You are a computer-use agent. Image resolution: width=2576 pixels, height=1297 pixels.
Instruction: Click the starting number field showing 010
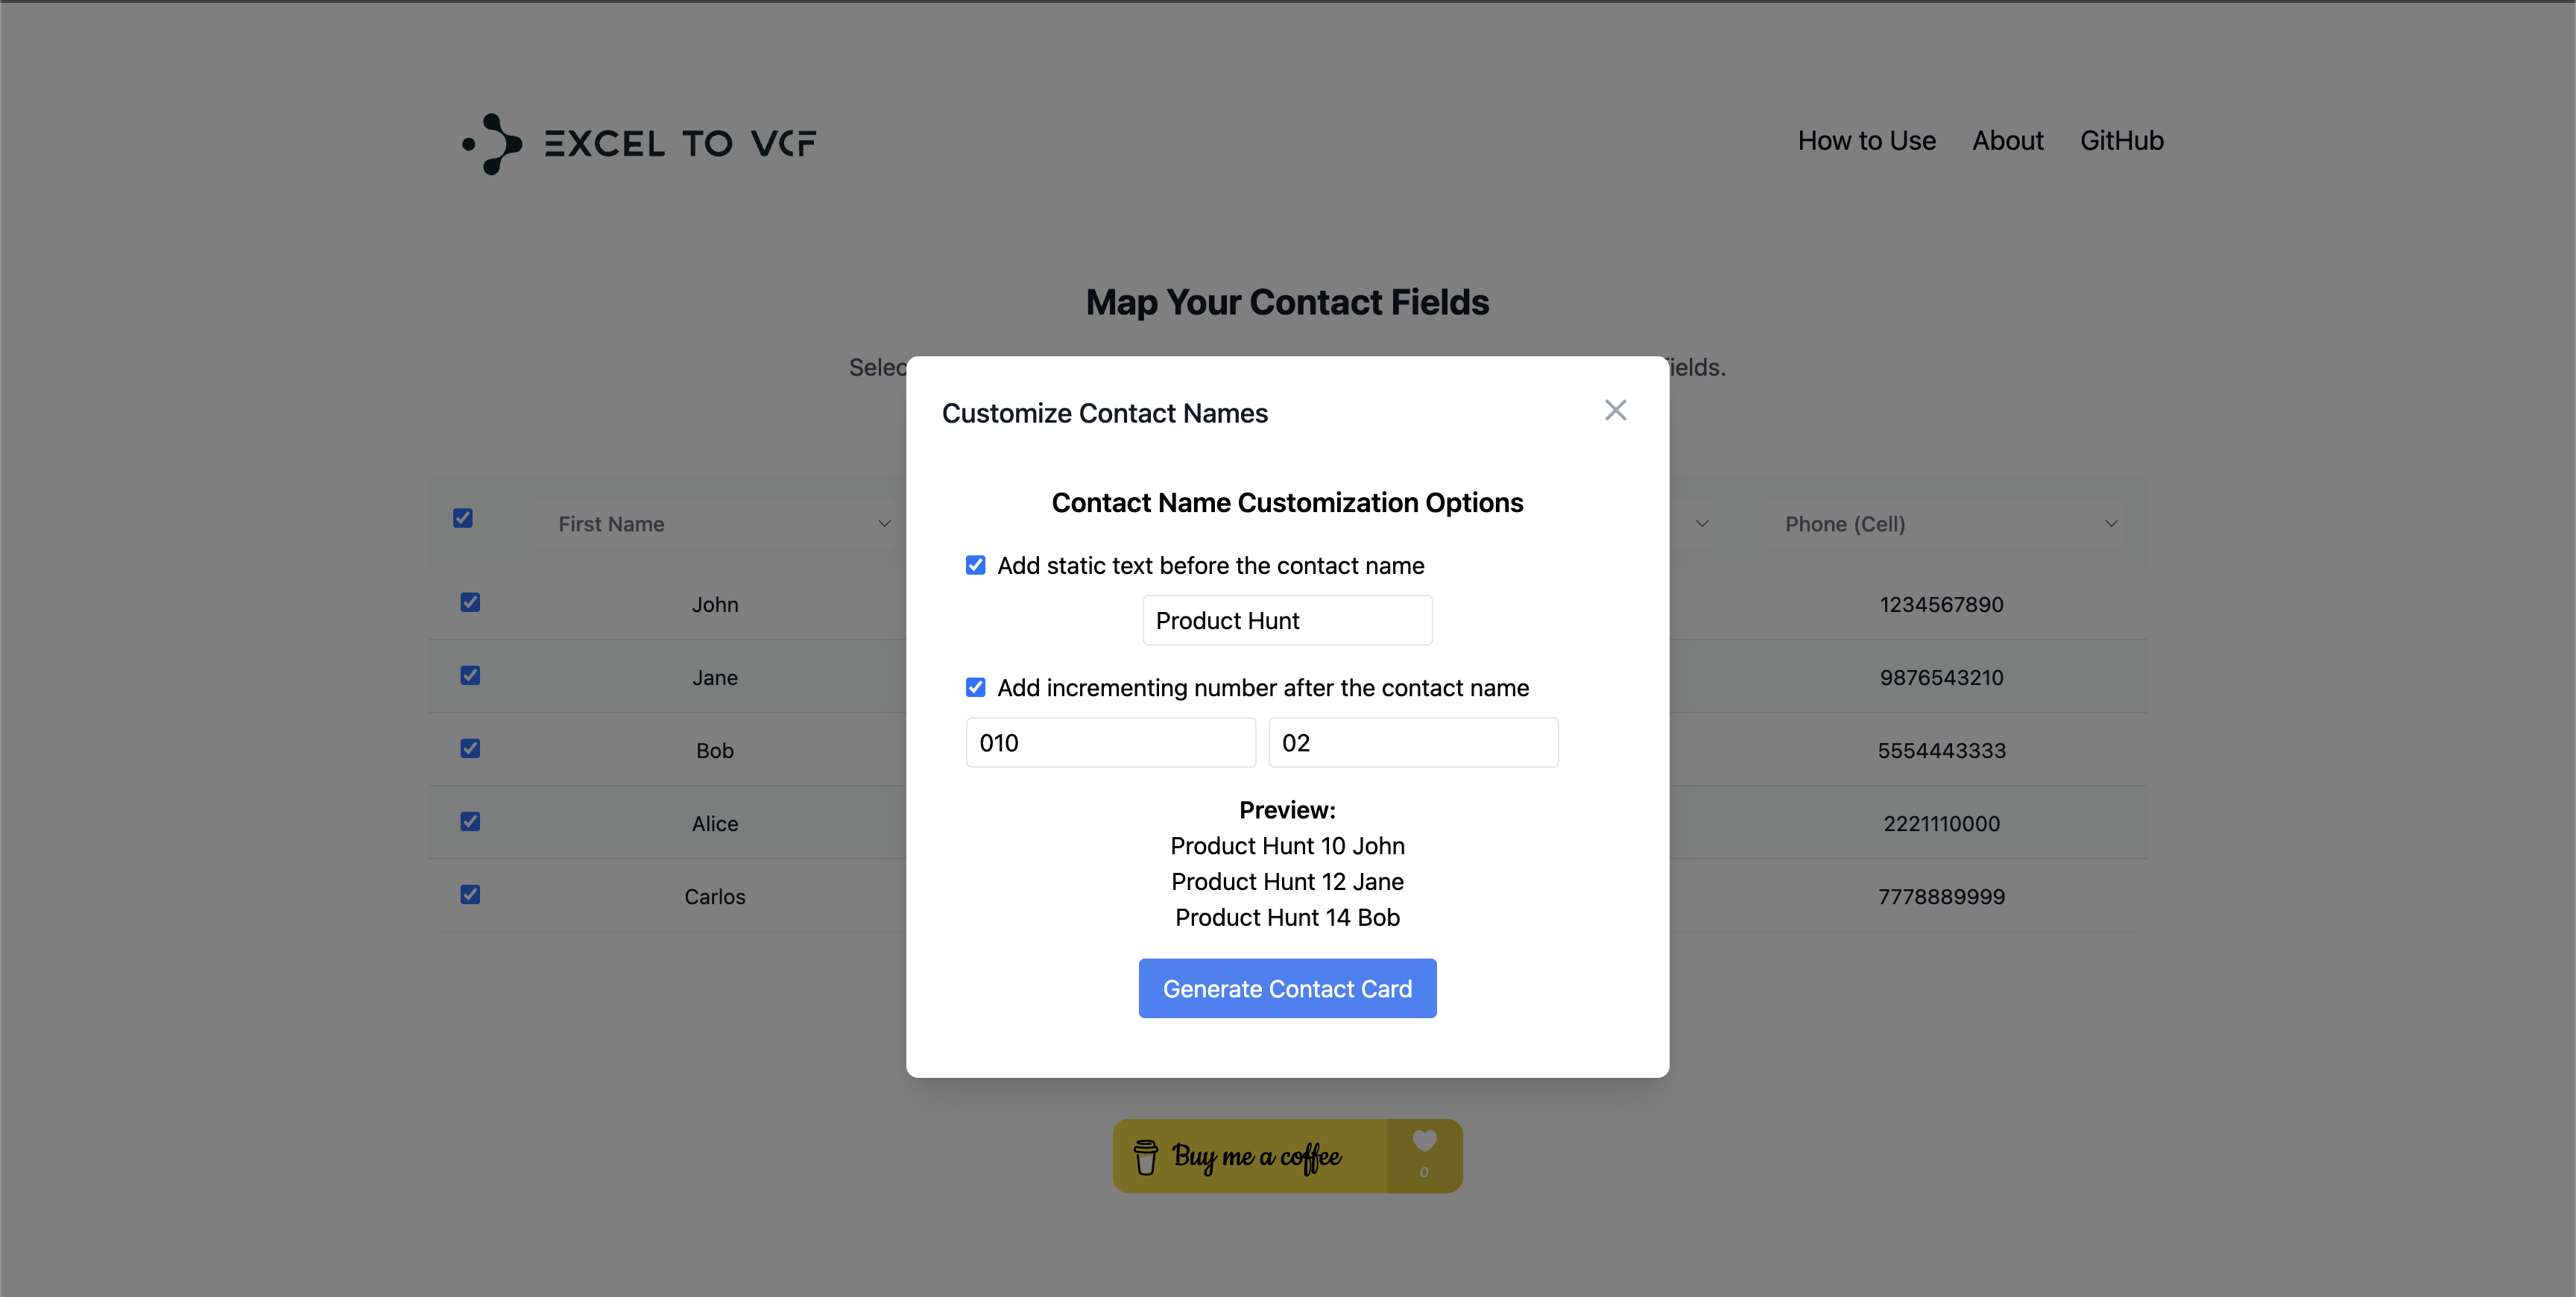(x=1110, y=742)
